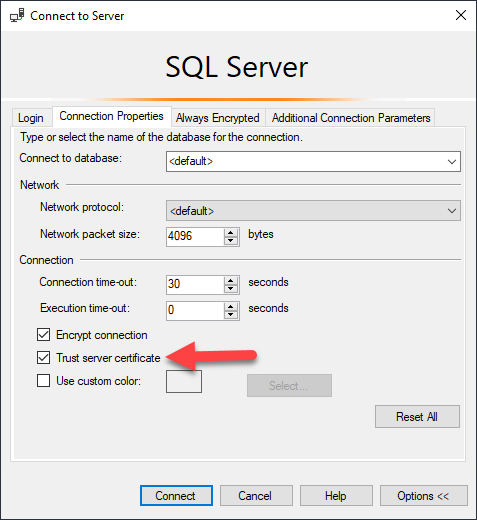Open the Additional Connection Parameters tab
The image size is (477, 520).
click(x=351, y=118)
